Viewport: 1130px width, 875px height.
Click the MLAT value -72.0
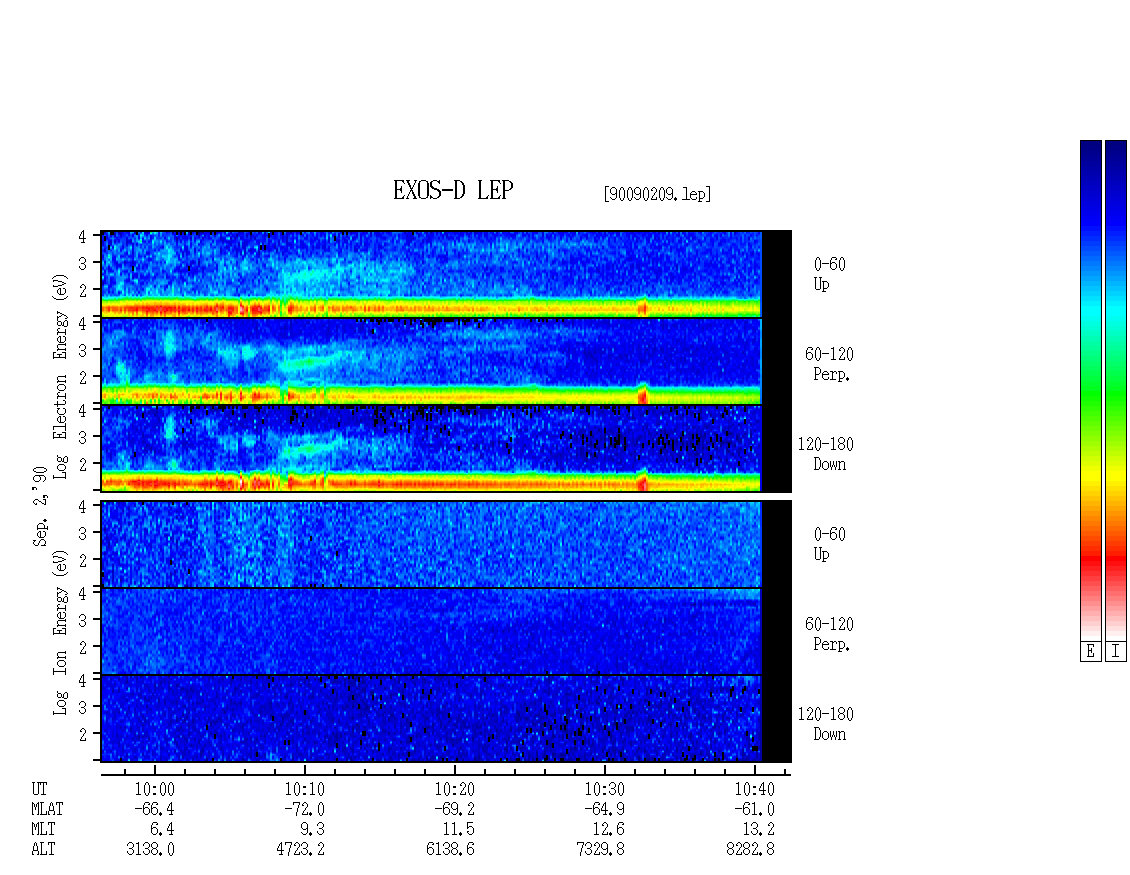(304, 809)
